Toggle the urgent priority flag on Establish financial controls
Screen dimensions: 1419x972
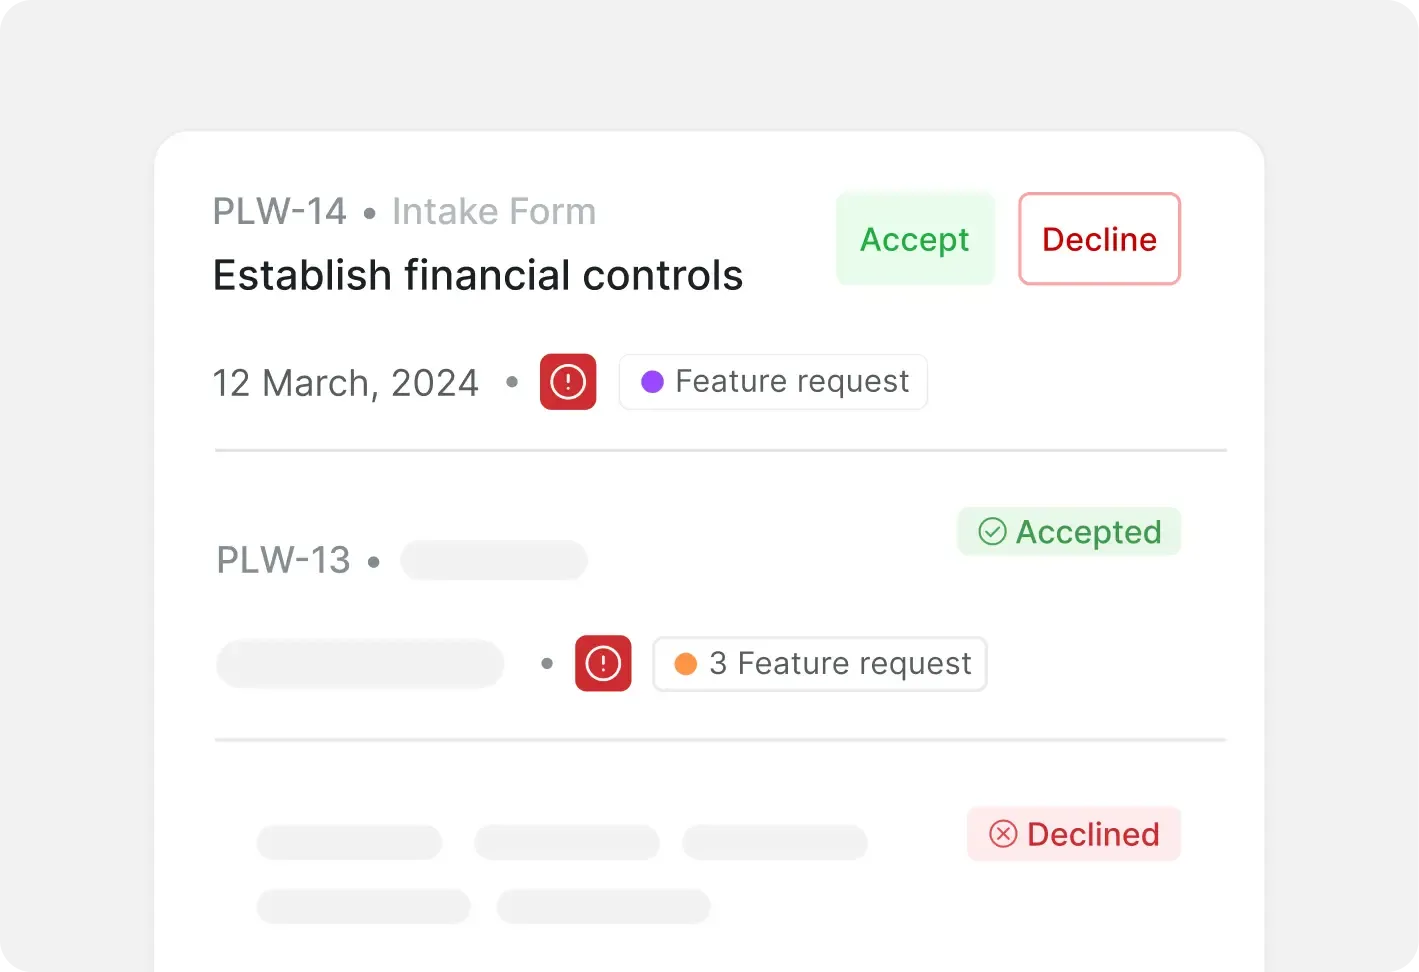568,382
